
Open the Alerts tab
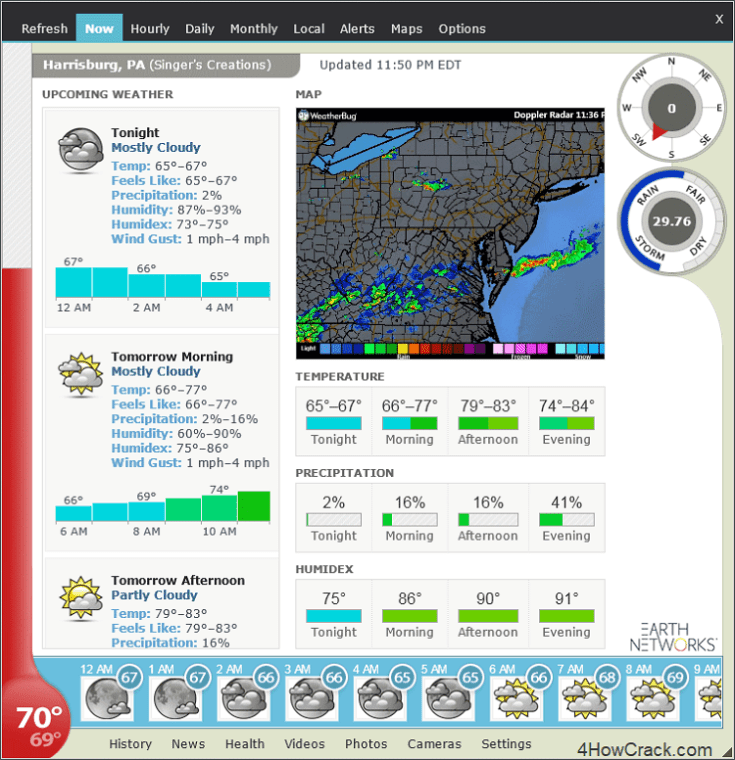(x=357, y=29)
